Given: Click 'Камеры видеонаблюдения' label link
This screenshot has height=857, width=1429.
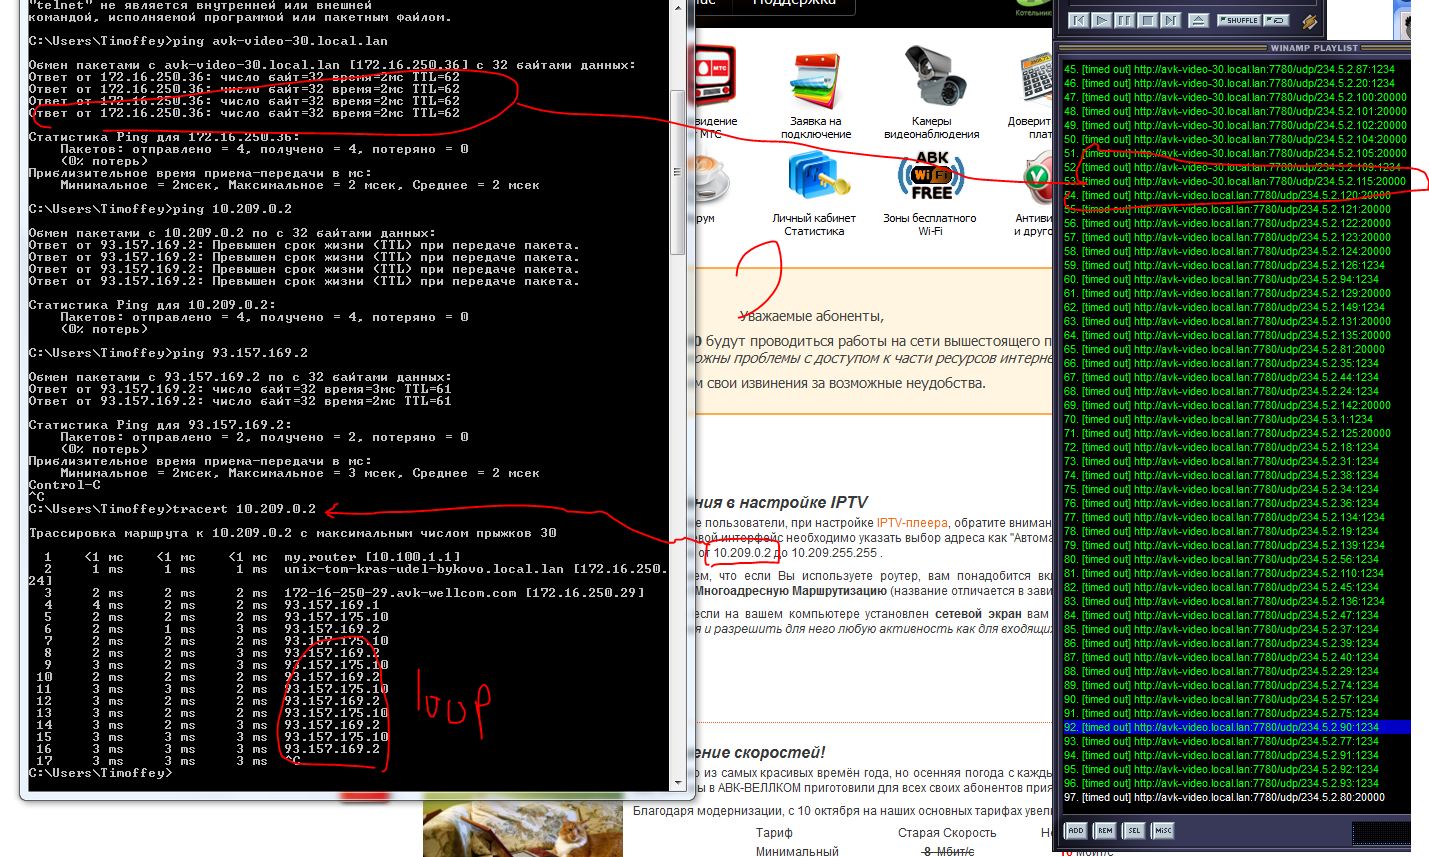Looking at the screenshot, I should pos(931,127).
